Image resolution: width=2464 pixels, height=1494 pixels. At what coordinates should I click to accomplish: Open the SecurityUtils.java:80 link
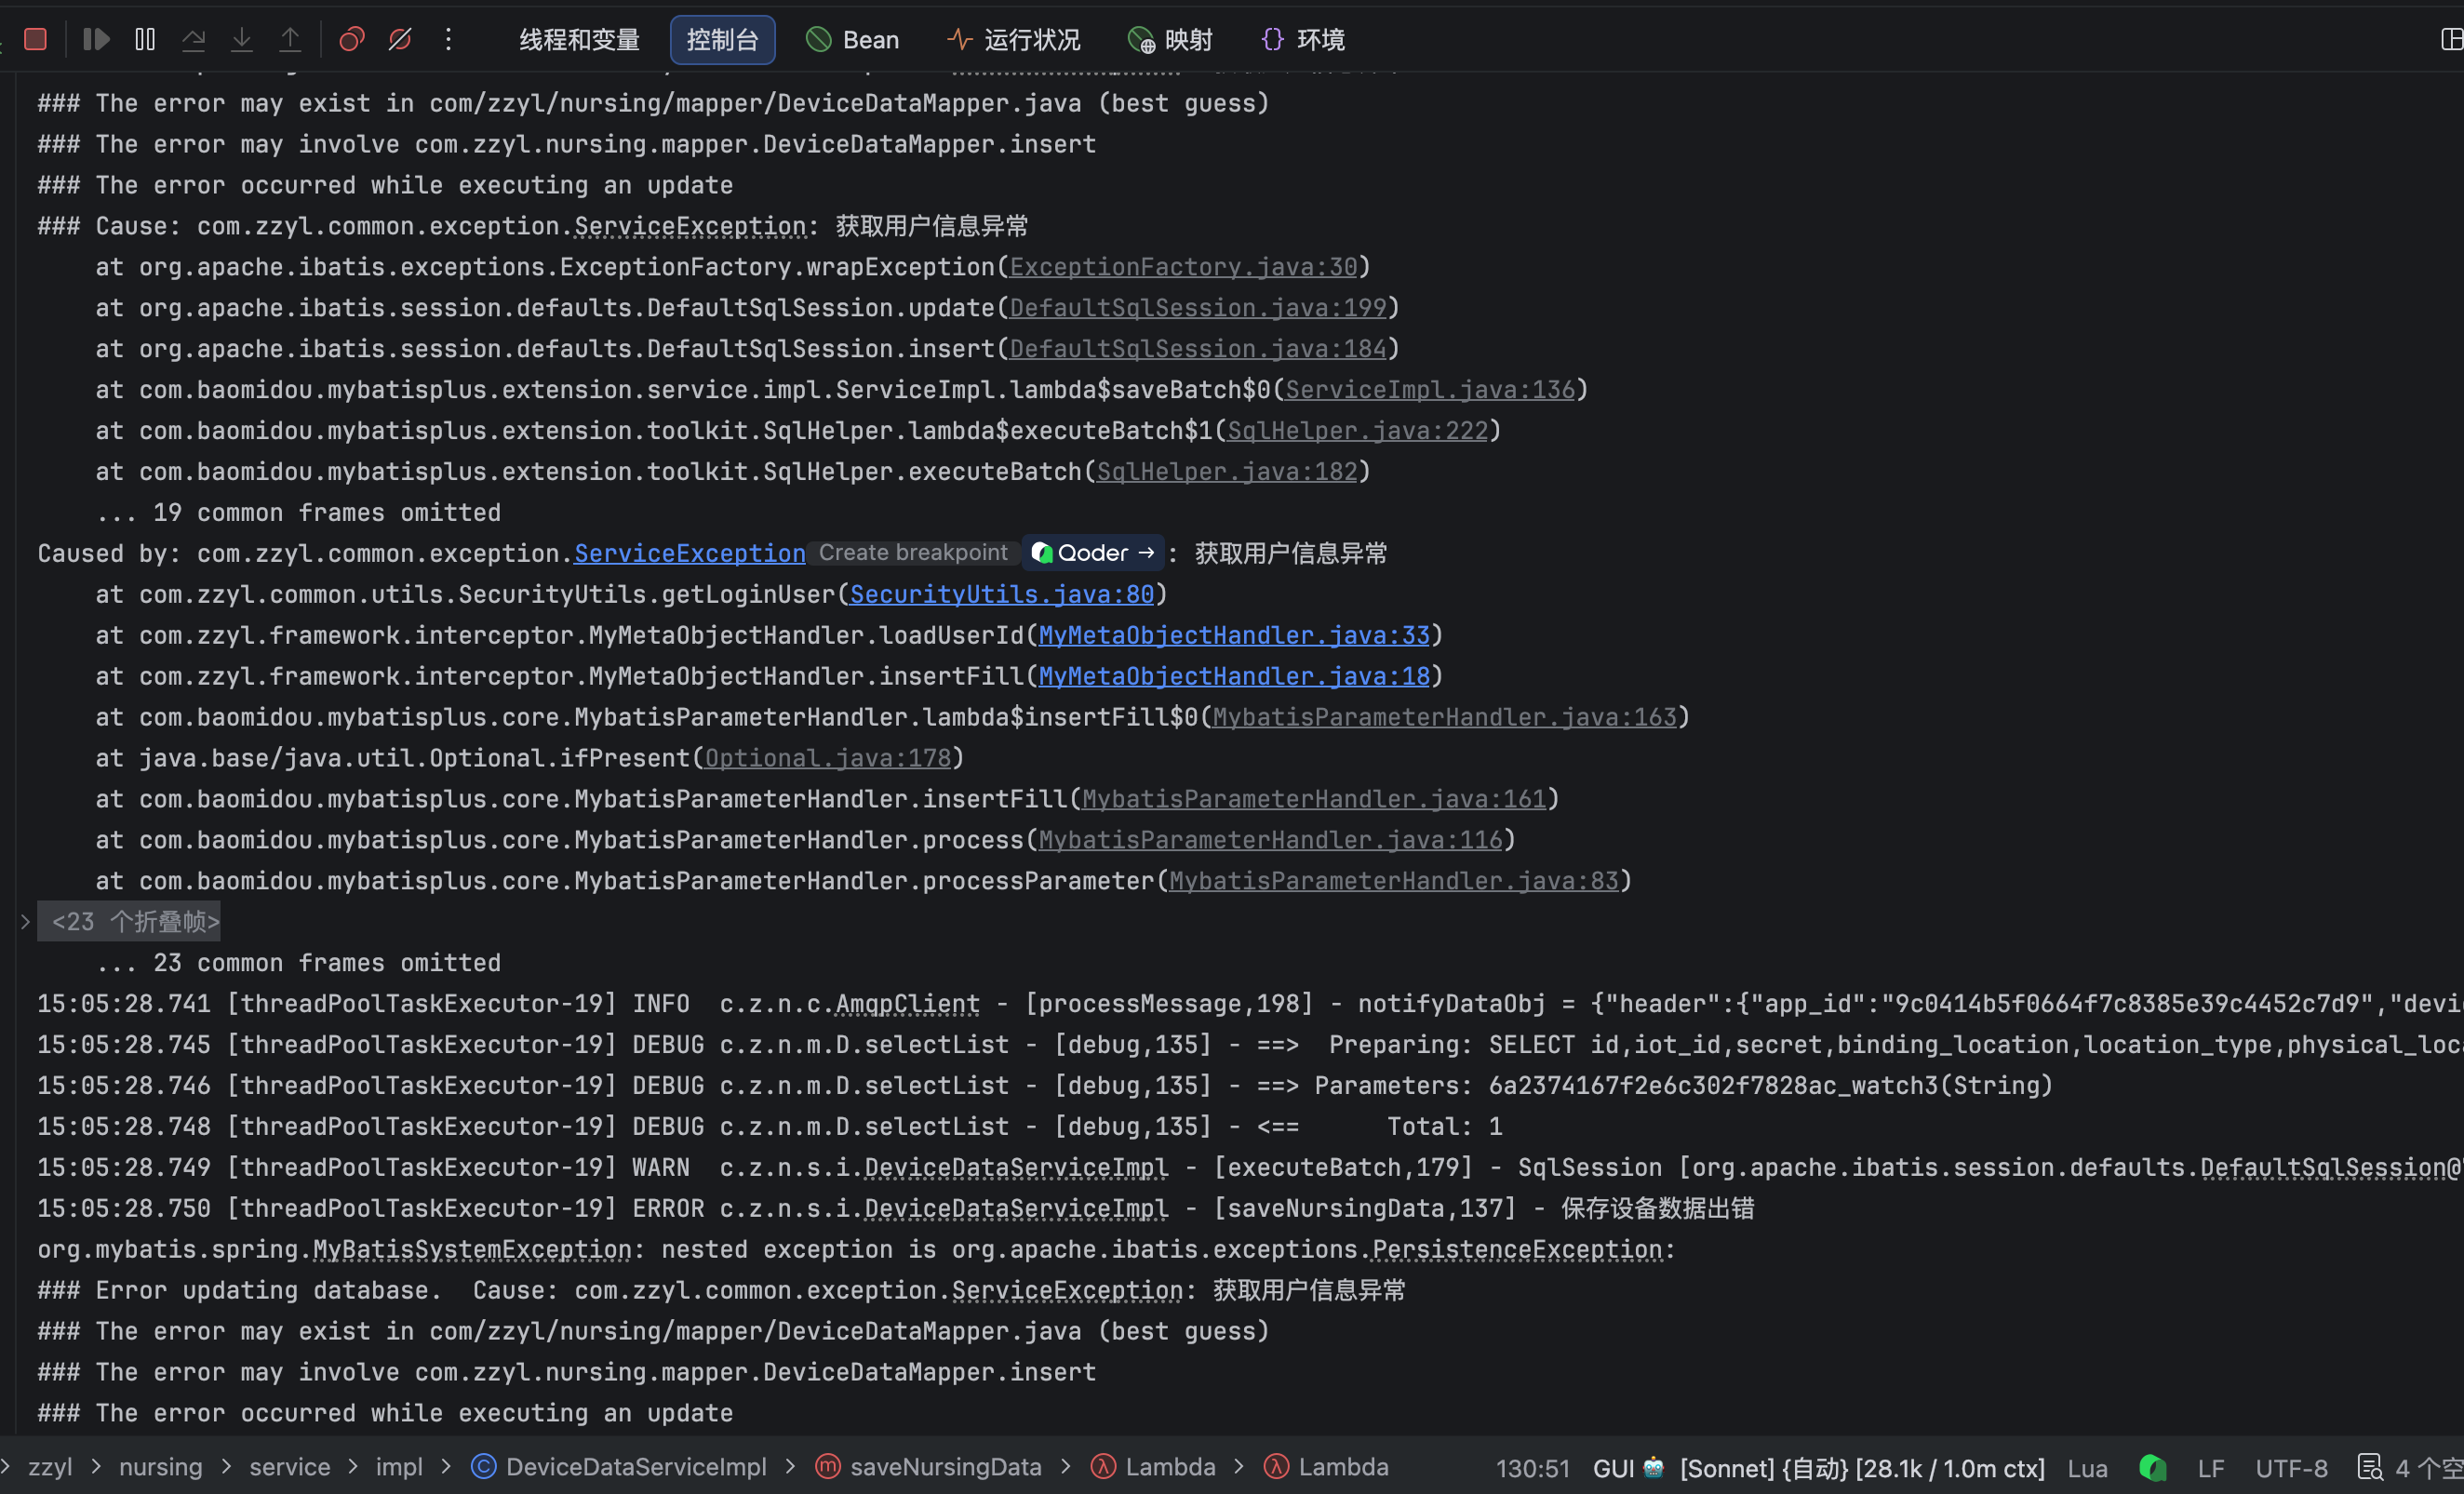pyautogui.click(x=1001, y=595)
